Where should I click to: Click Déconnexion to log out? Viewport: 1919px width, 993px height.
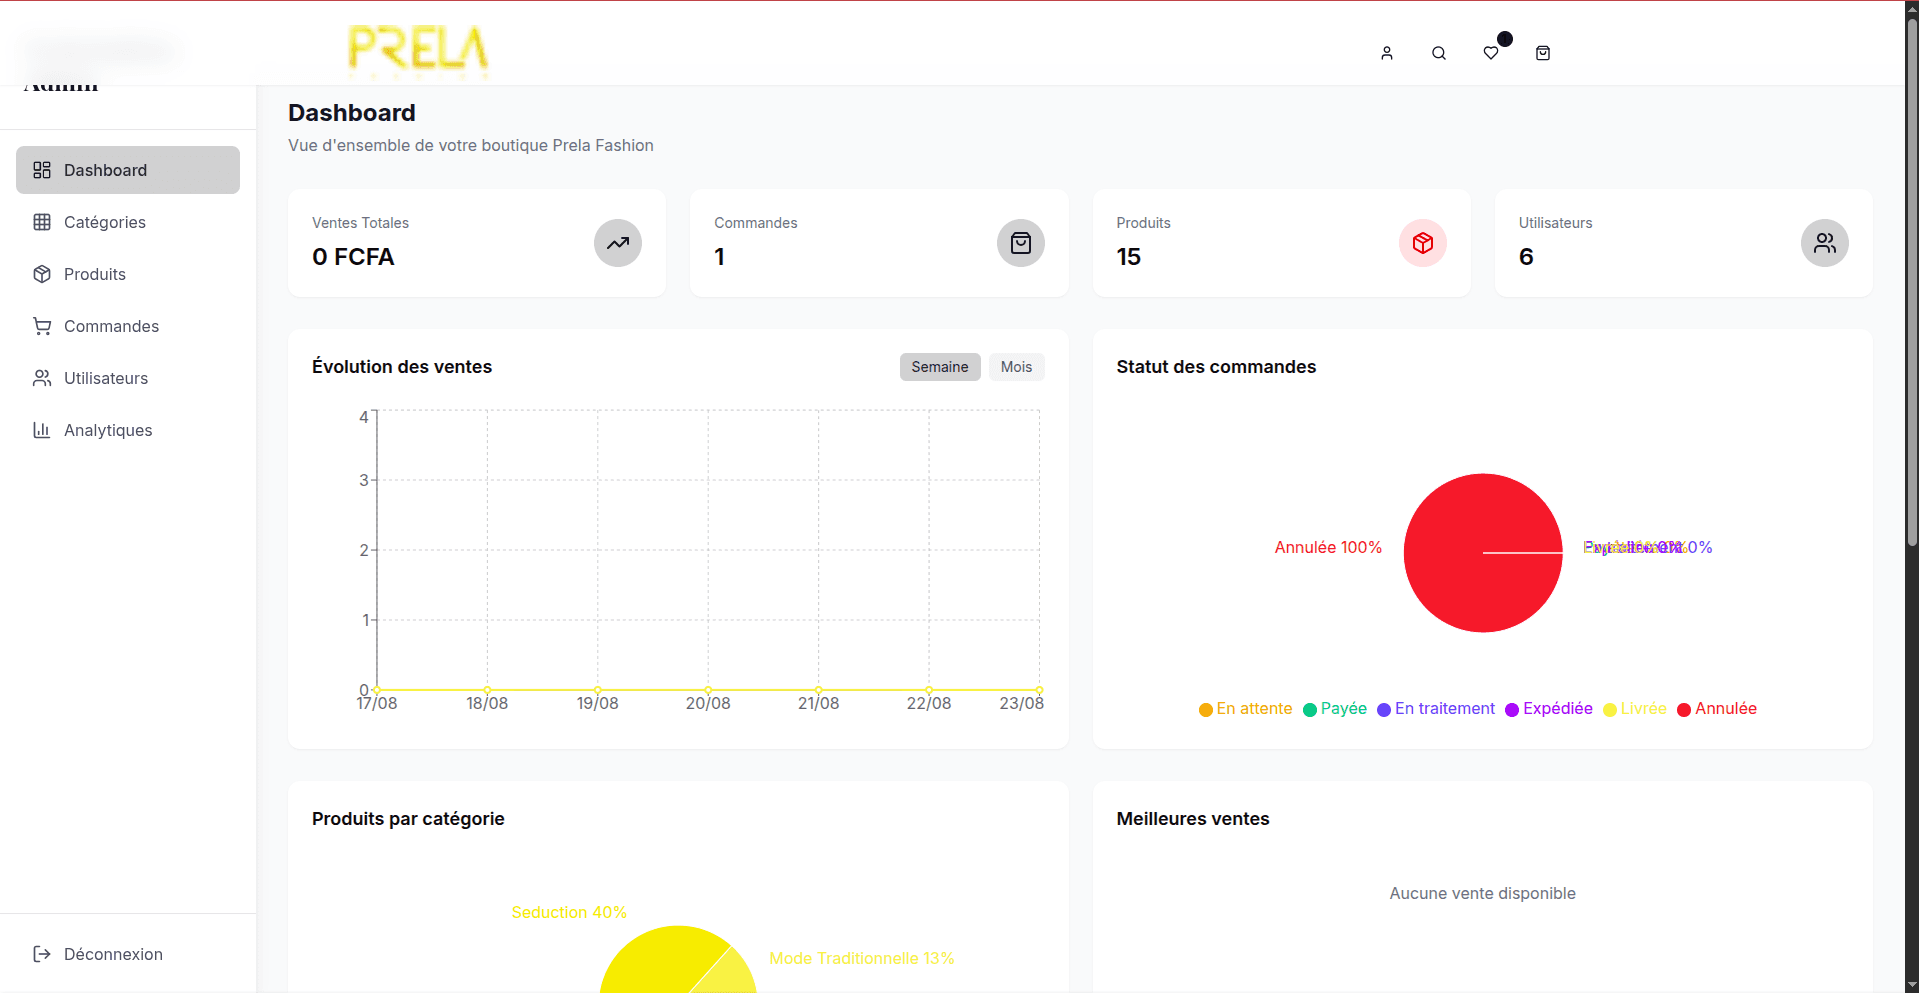128,954
